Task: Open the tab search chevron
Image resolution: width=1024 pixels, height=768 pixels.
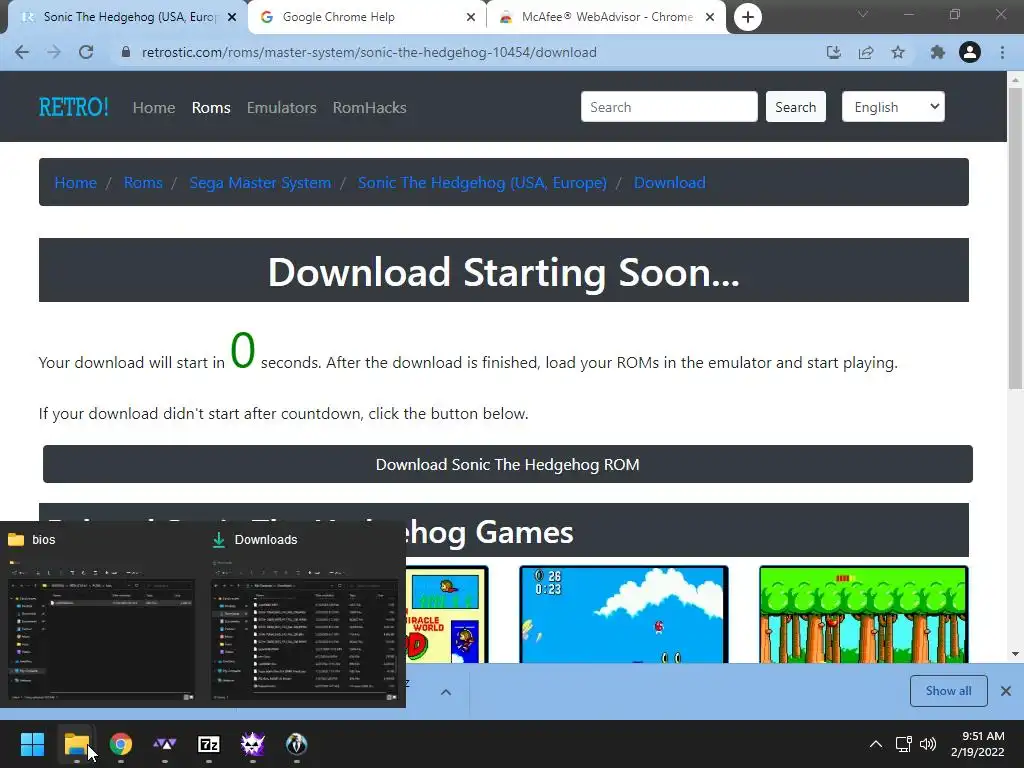Action: (x=863, y=14)
